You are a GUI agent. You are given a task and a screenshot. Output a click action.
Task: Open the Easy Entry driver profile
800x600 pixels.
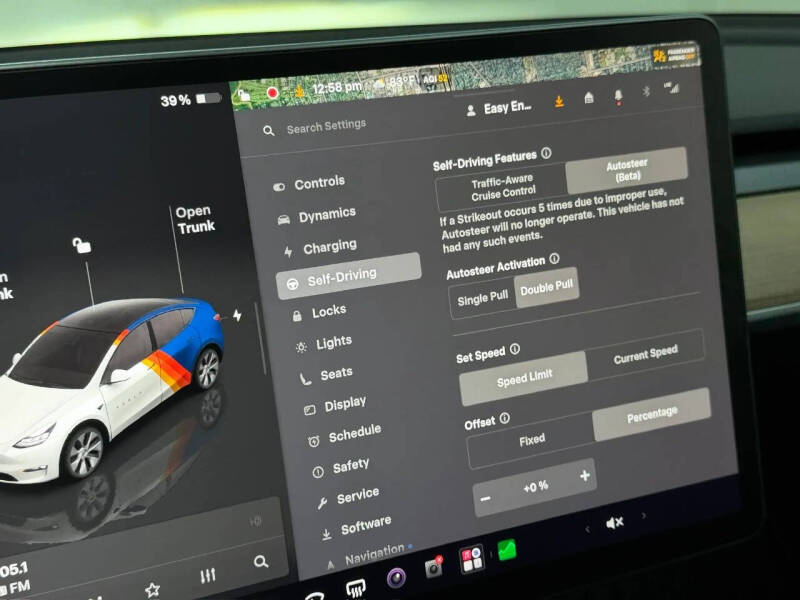499,108
